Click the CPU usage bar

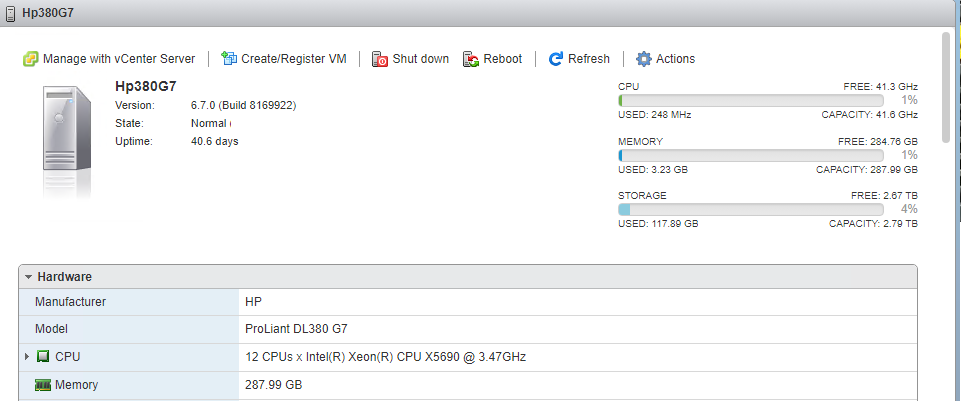coord(751,101)
